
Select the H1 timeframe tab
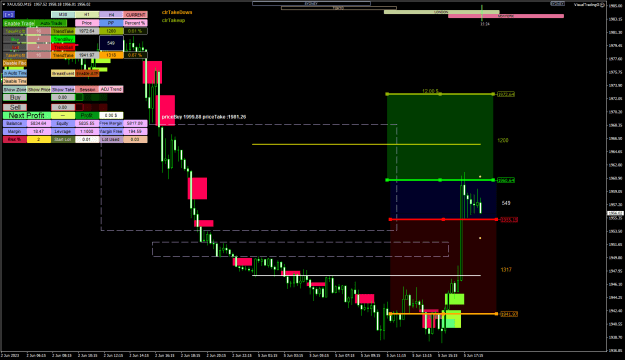[x=86, y=15]
